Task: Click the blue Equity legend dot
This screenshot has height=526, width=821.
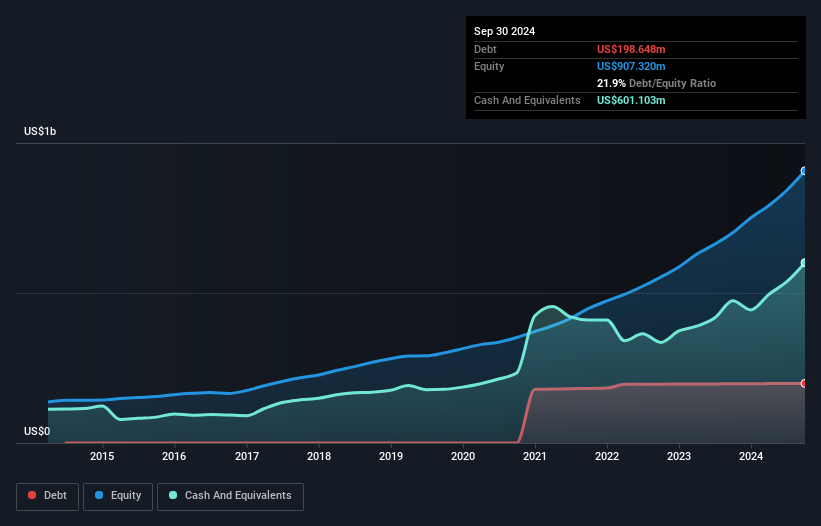Action: [x=98, y=495]
